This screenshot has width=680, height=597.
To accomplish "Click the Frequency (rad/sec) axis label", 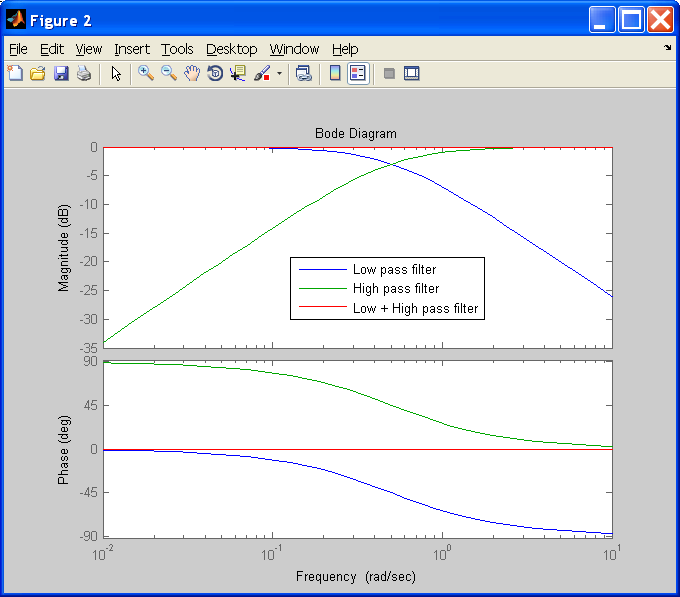I will pyautogui.click(x=356, y=577).
